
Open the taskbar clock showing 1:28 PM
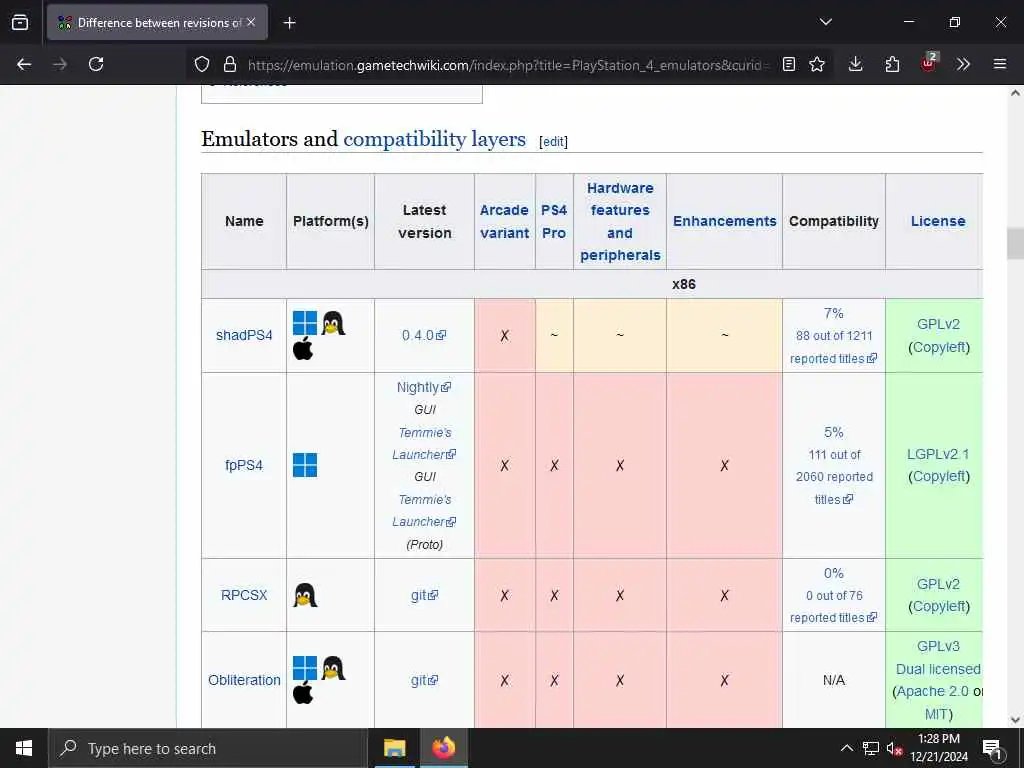pyautogui.click(x=938, y=748)
